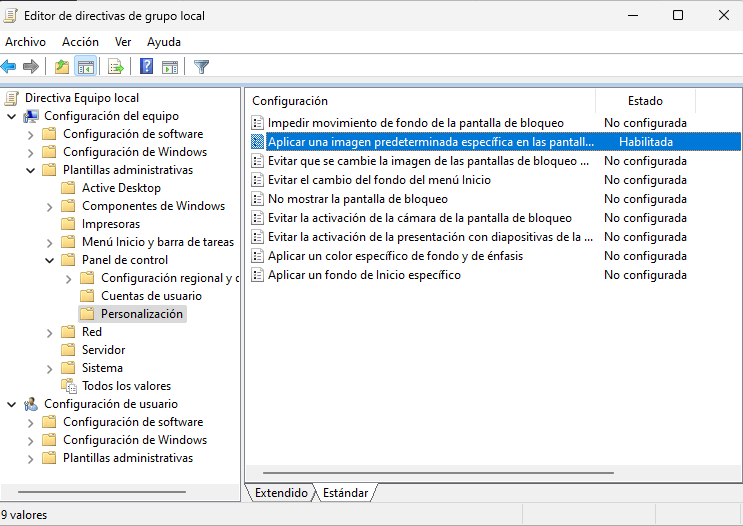This screenshot has height=526, width=743.
Task: Click icon of Aplicar un fondo de Inicio específico
Action: [x=257, y=275]
